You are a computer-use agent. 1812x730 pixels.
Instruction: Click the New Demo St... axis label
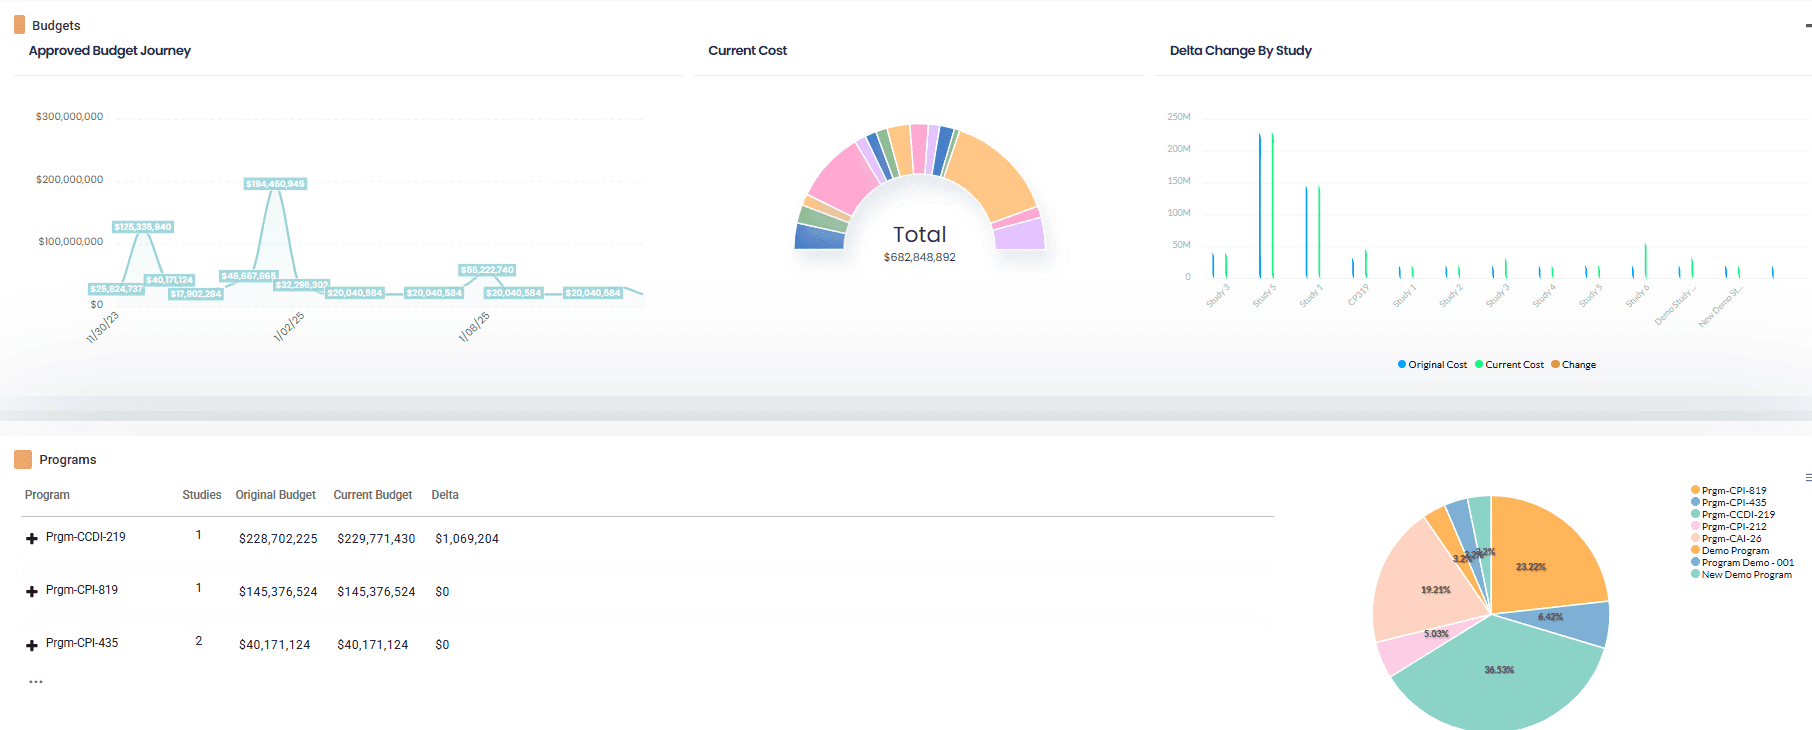pyautogui.click(x=1720, y=307)
